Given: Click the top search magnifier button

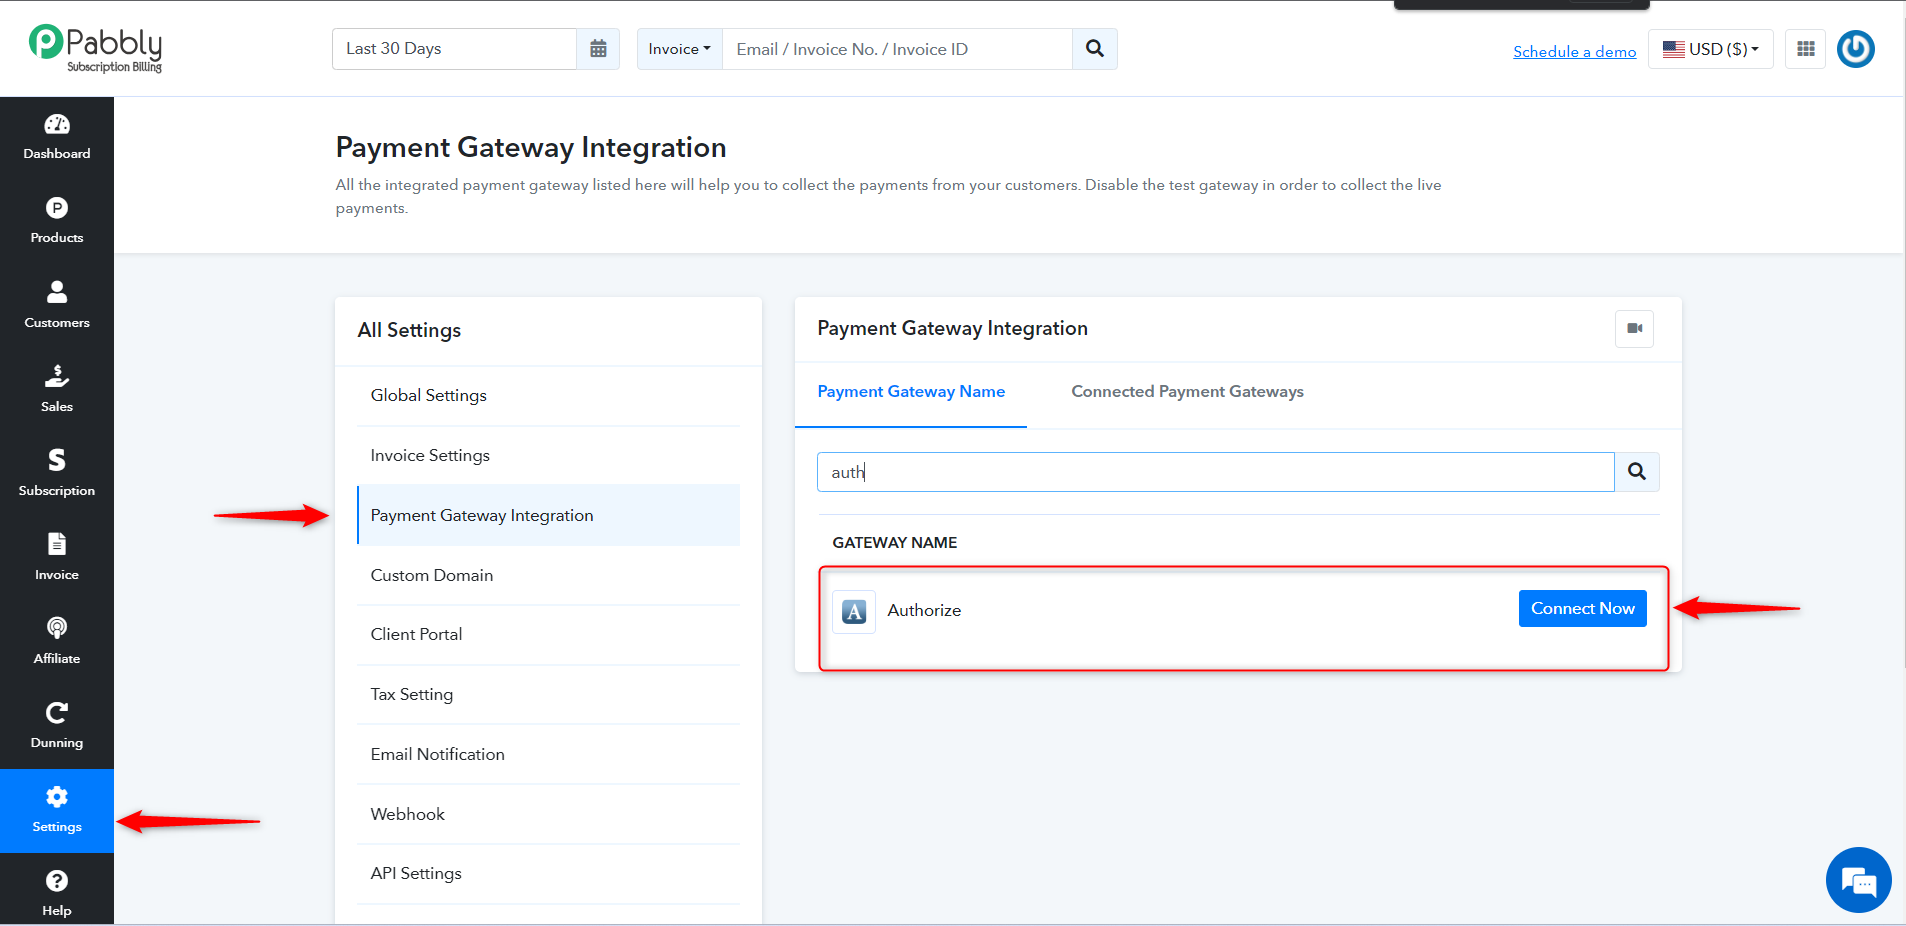Looking at the screenshot, I should pos(1095,49).
